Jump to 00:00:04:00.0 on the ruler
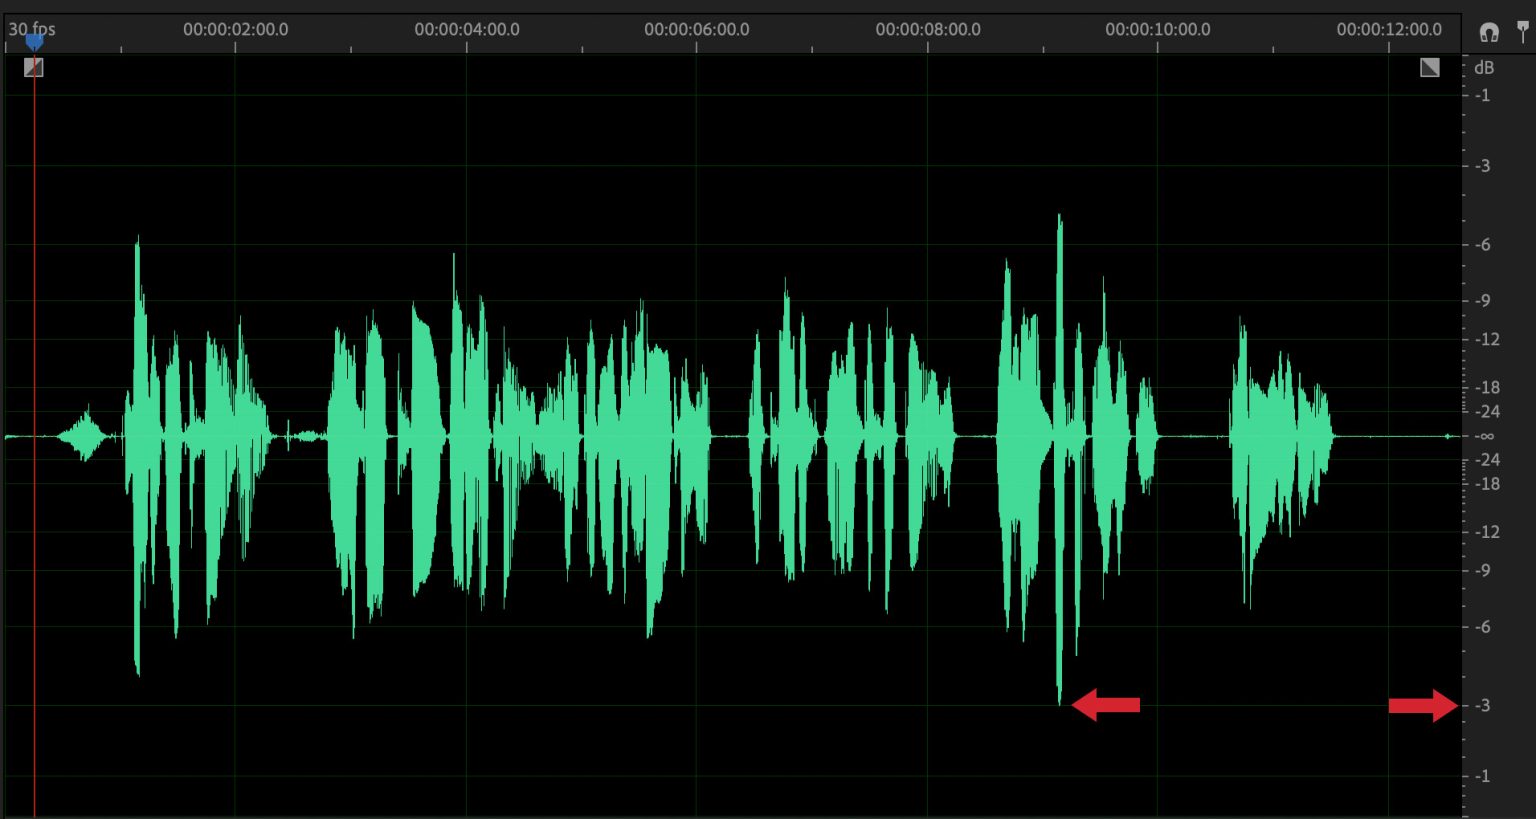 coord(467,29)
